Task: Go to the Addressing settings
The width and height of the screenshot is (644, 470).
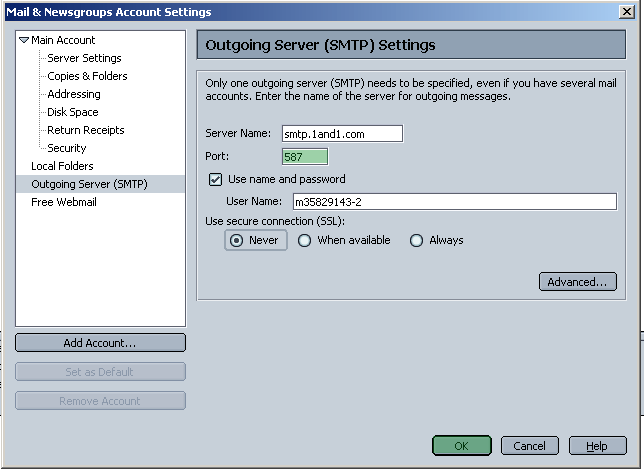Action: tap(74, 94)
